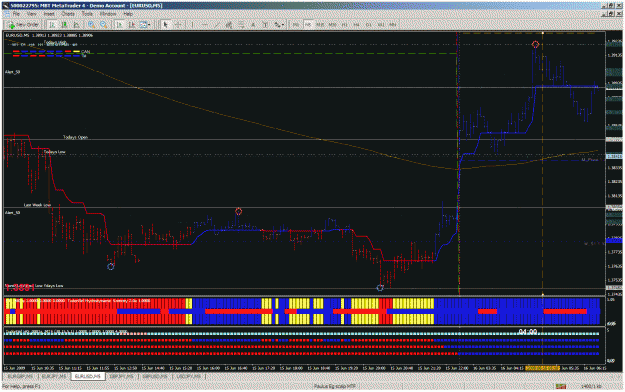Toggle chart shift from right border
This screenshot has width=625, height=392.
pos(132,25)
